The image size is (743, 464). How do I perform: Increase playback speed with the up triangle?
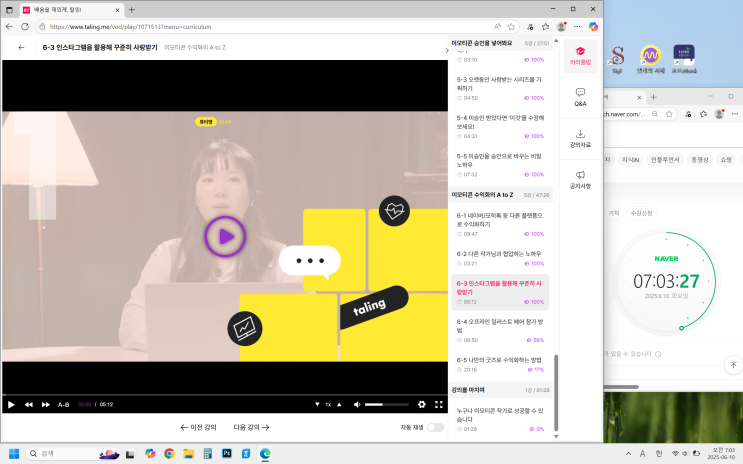pyautogui.click(x=339, y=404)
